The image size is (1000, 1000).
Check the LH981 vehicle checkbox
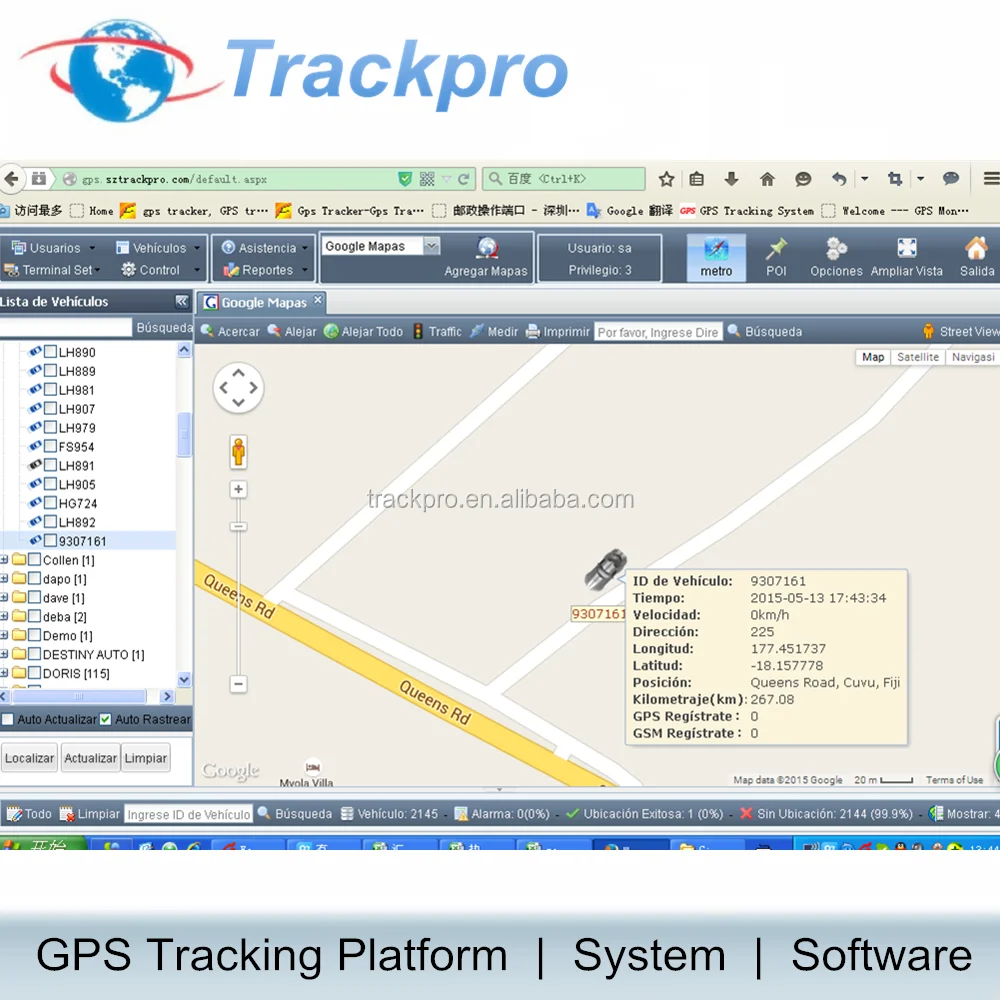point(50,389)
